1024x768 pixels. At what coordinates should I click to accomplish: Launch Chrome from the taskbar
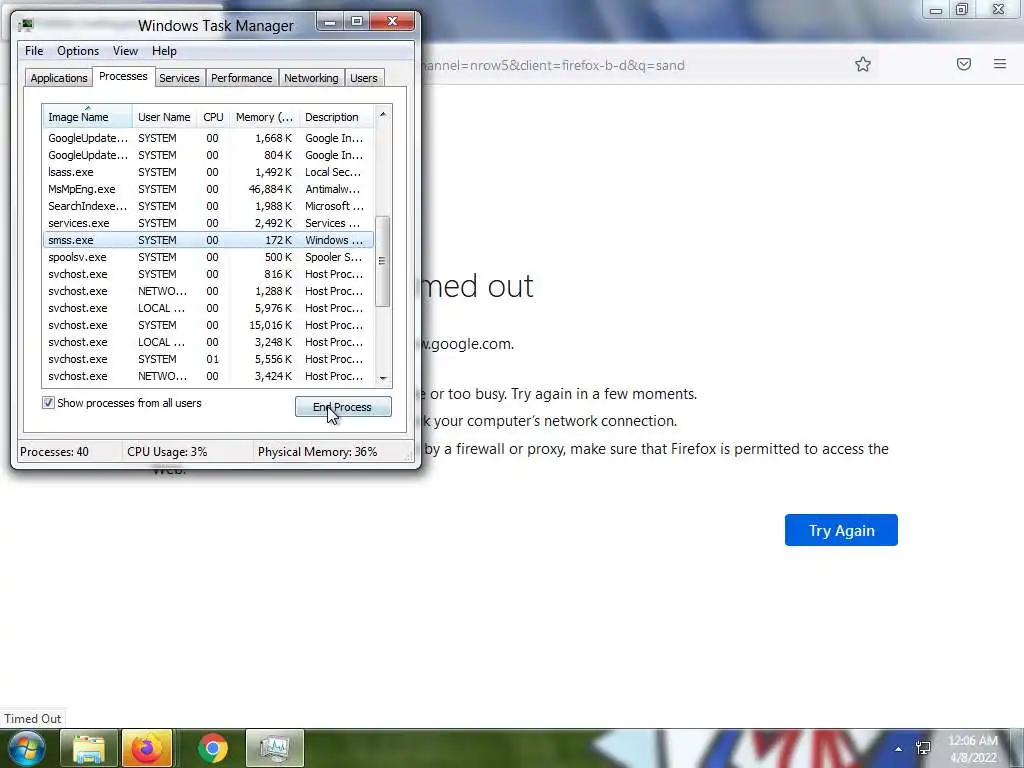pos(213,748)
